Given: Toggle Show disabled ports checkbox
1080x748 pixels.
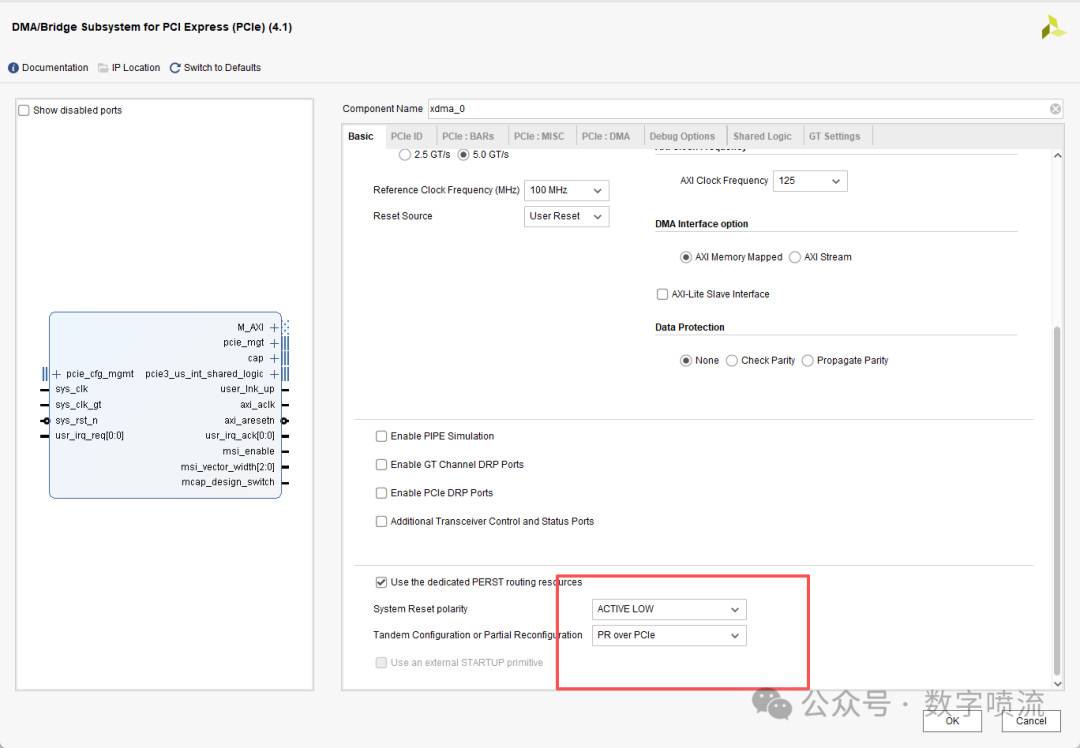Looking at the screenshot, I should [24, 110].
